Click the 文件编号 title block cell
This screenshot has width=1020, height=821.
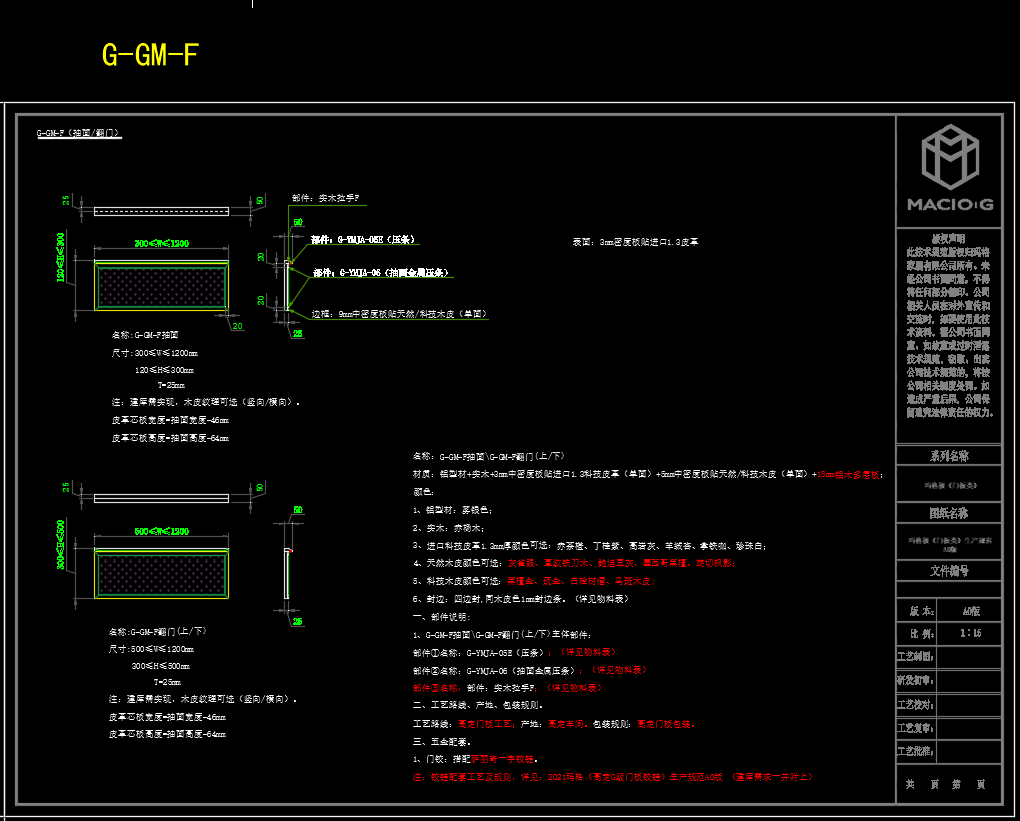point(948,571)
